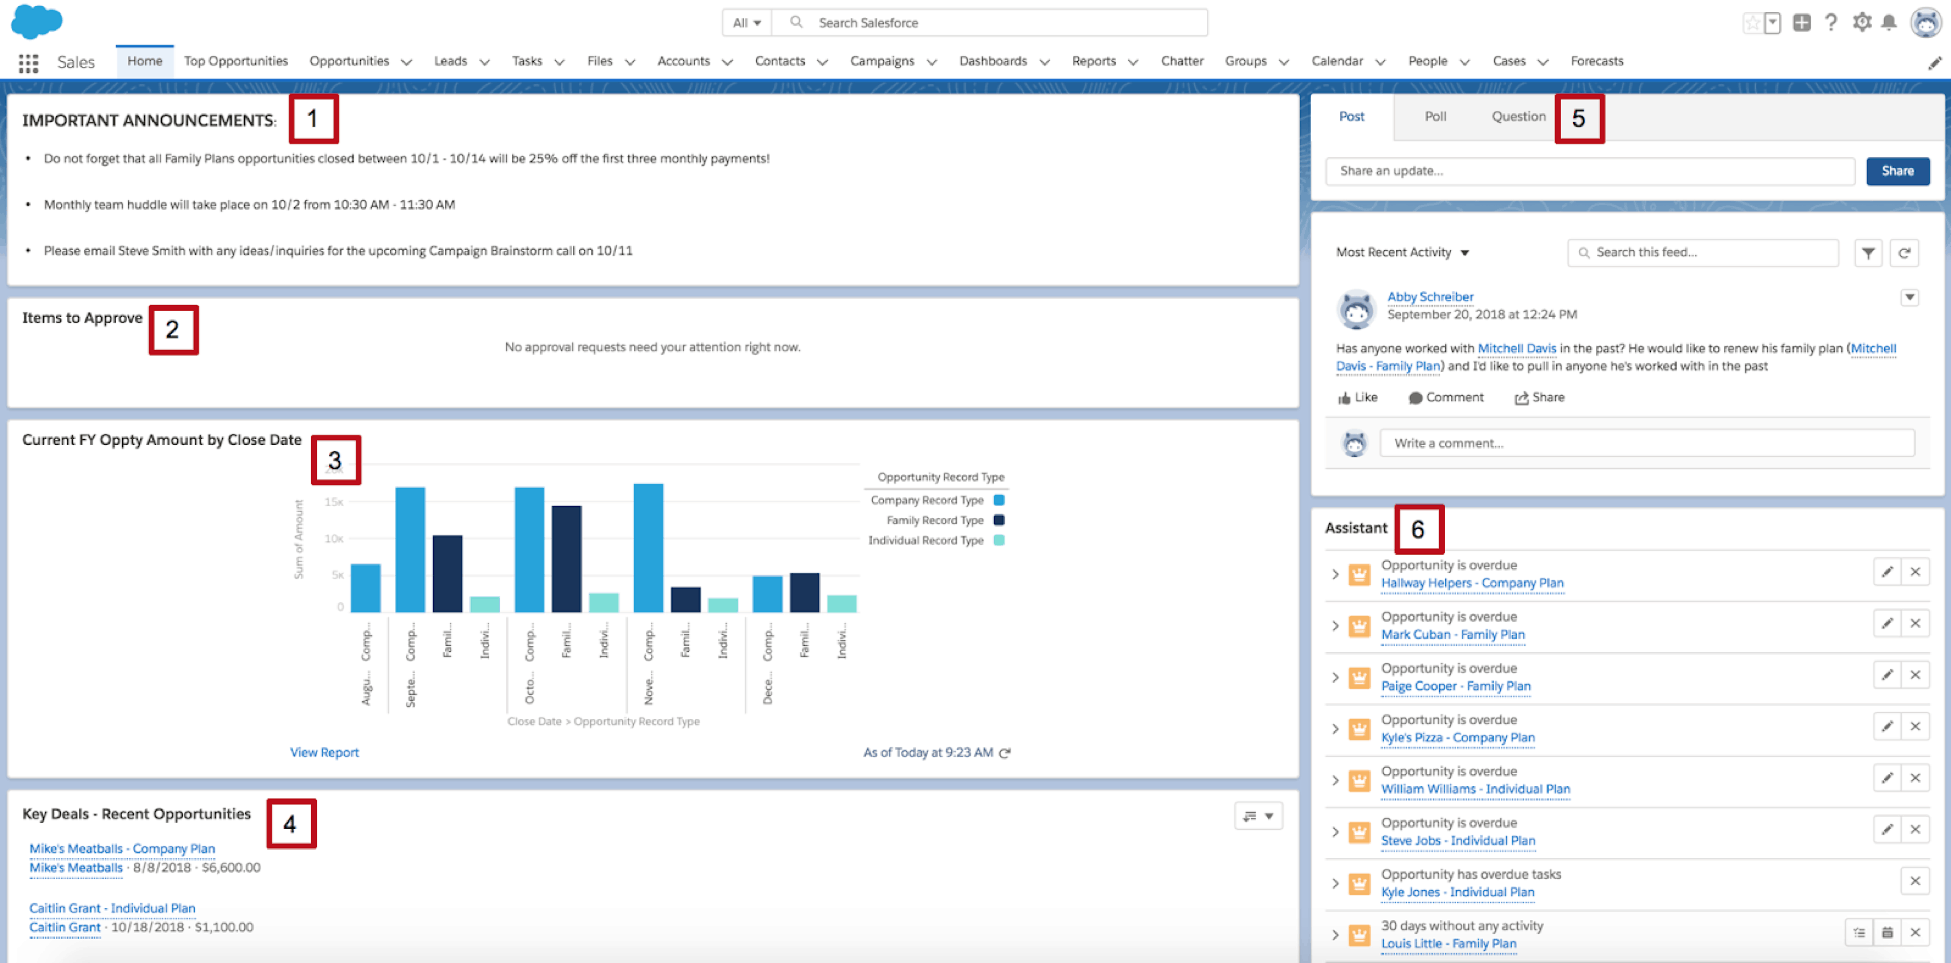Open the Top Opportunities tab

236,61
